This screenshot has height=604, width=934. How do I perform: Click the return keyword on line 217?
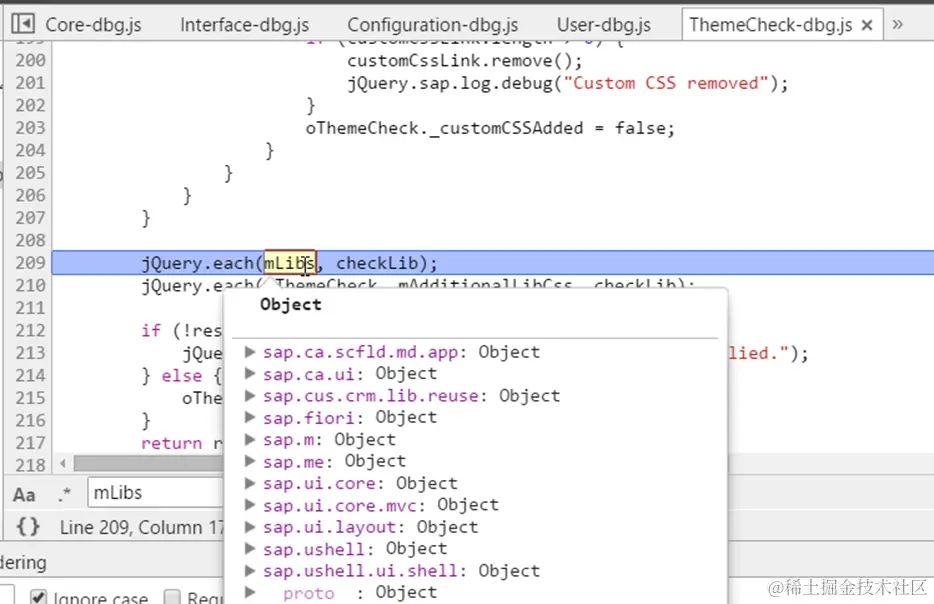point(172,443)
